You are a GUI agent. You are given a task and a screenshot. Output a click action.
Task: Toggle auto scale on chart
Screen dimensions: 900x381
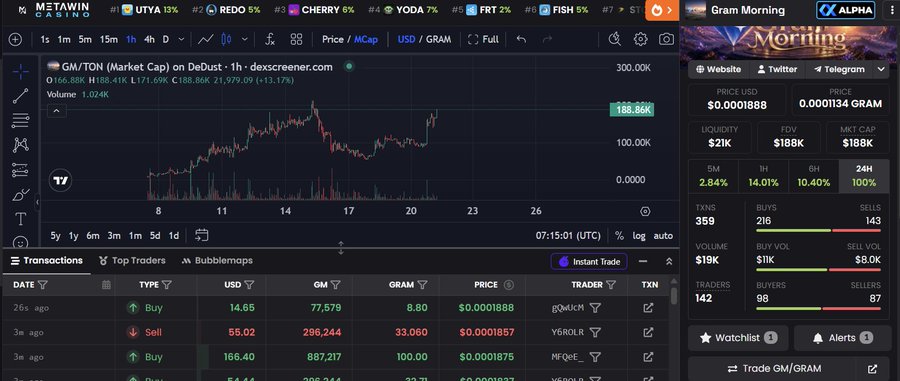[x=663, y=236]
